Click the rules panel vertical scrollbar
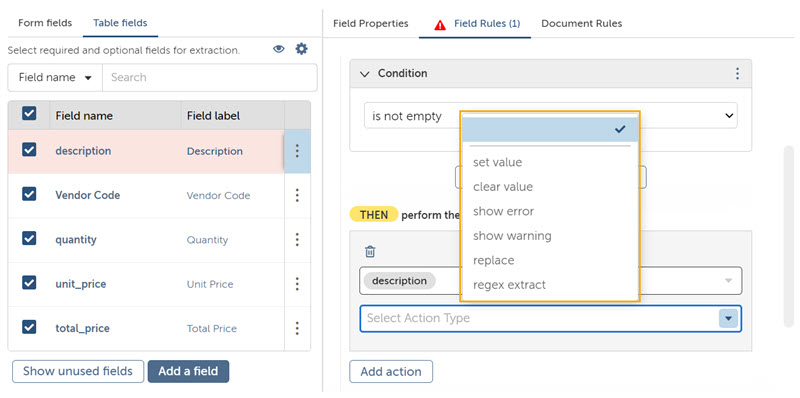The height and width of the screenshot is (398, 800). click(789, 236)
